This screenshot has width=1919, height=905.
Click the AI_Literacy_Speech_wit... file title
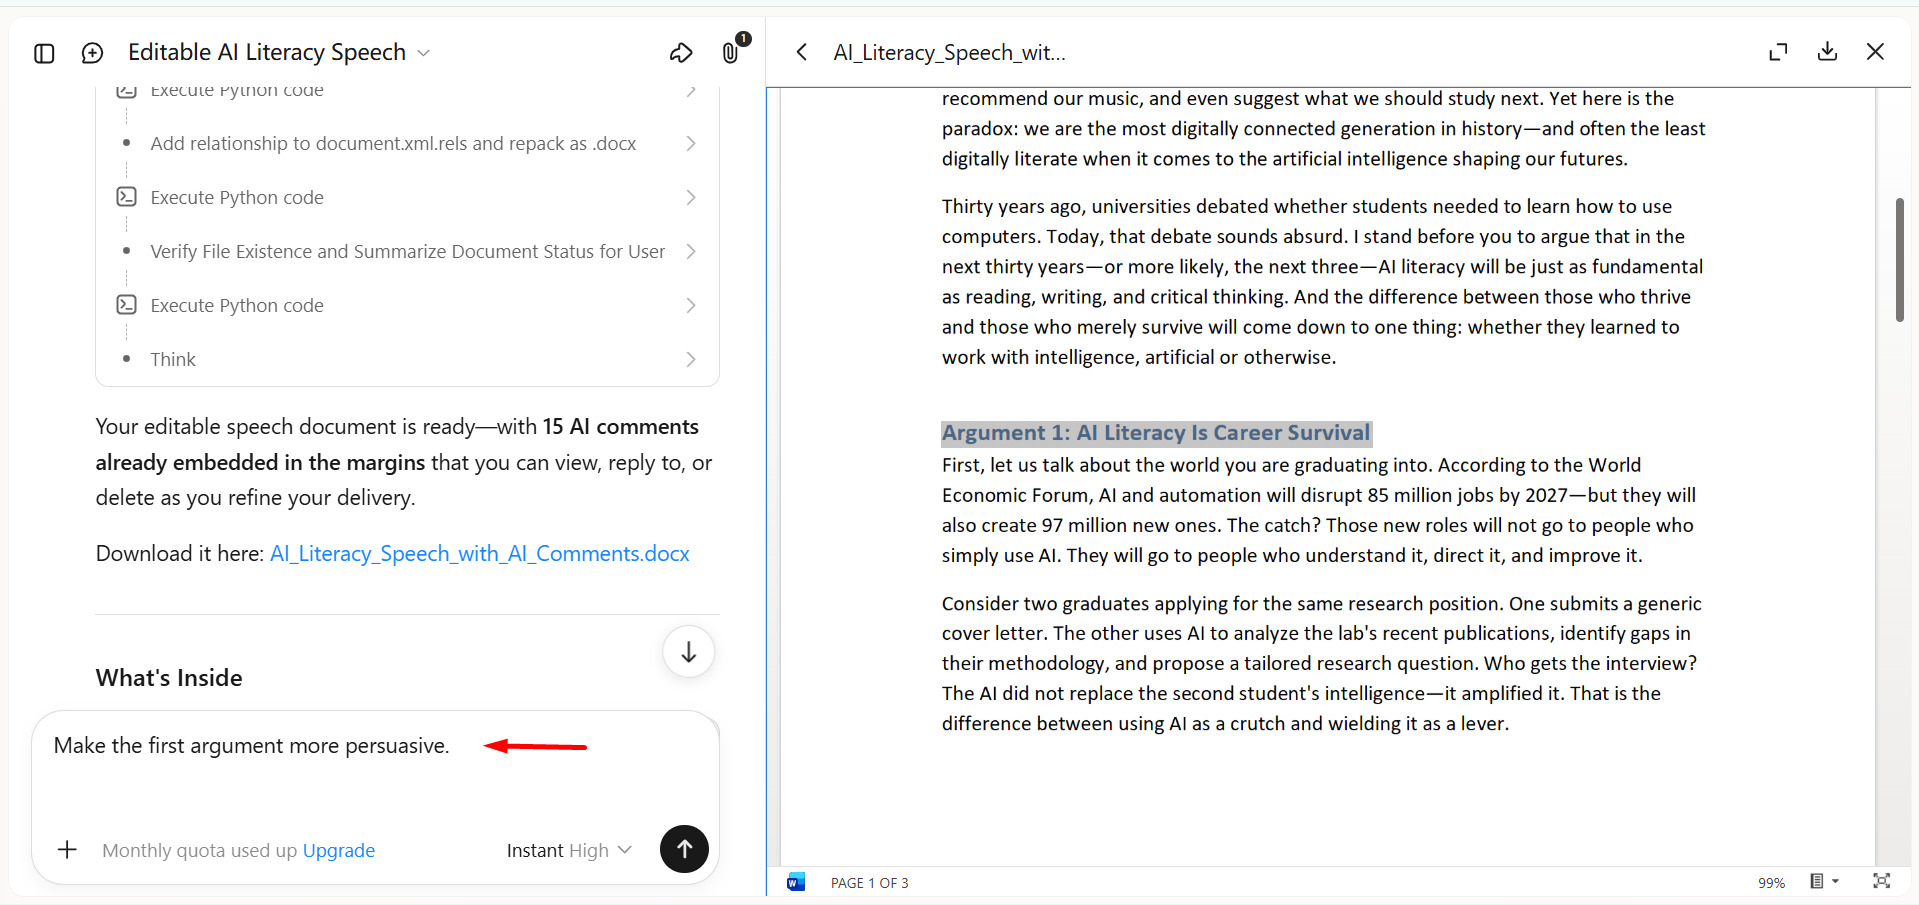950,52
